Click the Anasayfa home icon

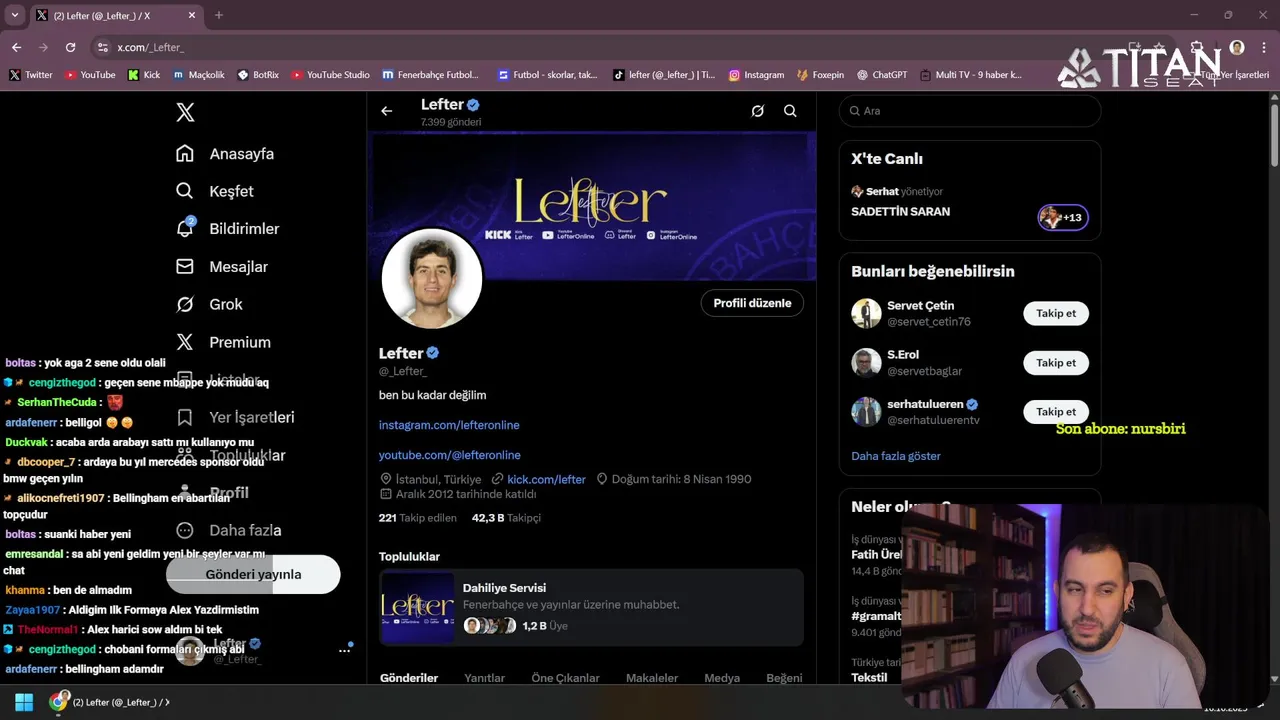pyautogui.click(x=185, y=154)
